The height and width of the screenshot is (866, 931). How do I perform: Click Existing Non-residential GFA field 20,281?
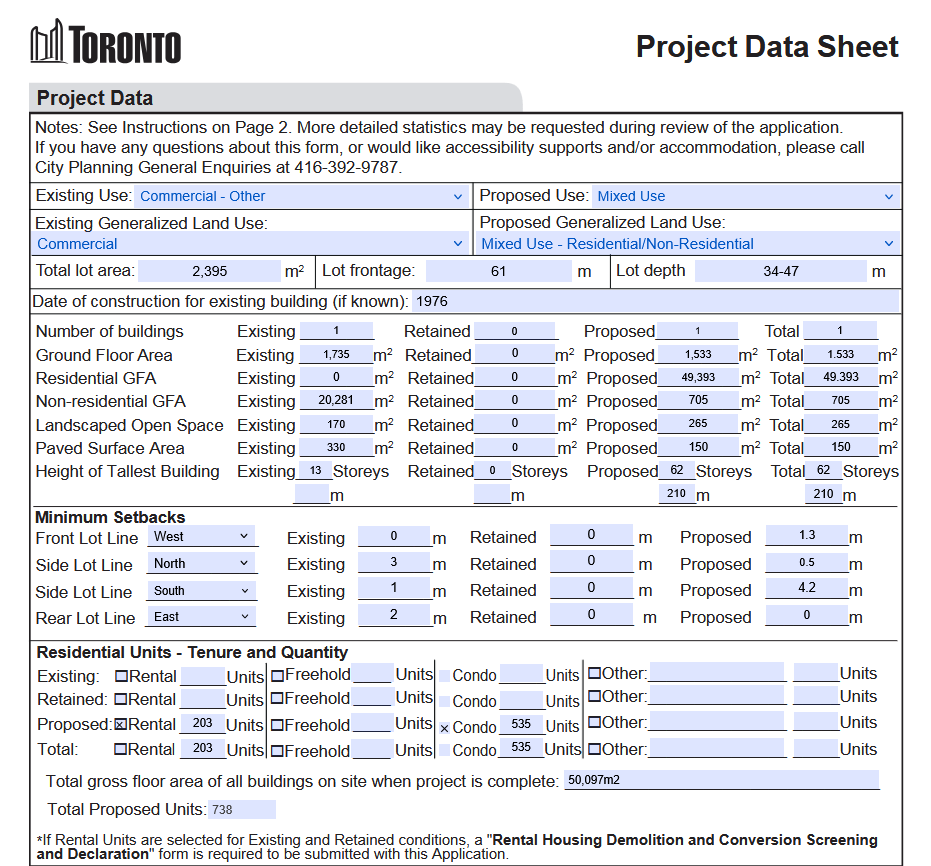point(336,400)
